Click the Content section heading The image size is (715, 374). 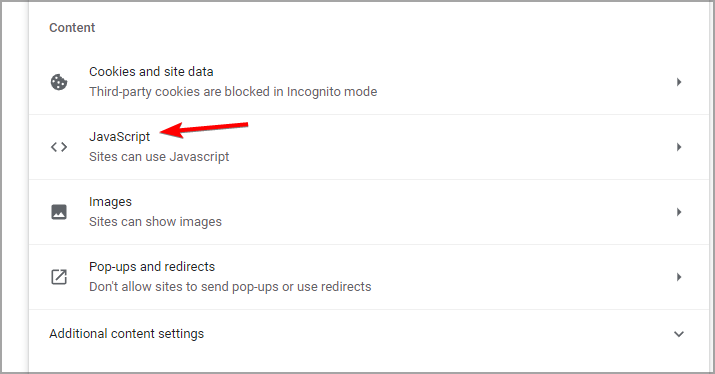[x=72, y=28]
